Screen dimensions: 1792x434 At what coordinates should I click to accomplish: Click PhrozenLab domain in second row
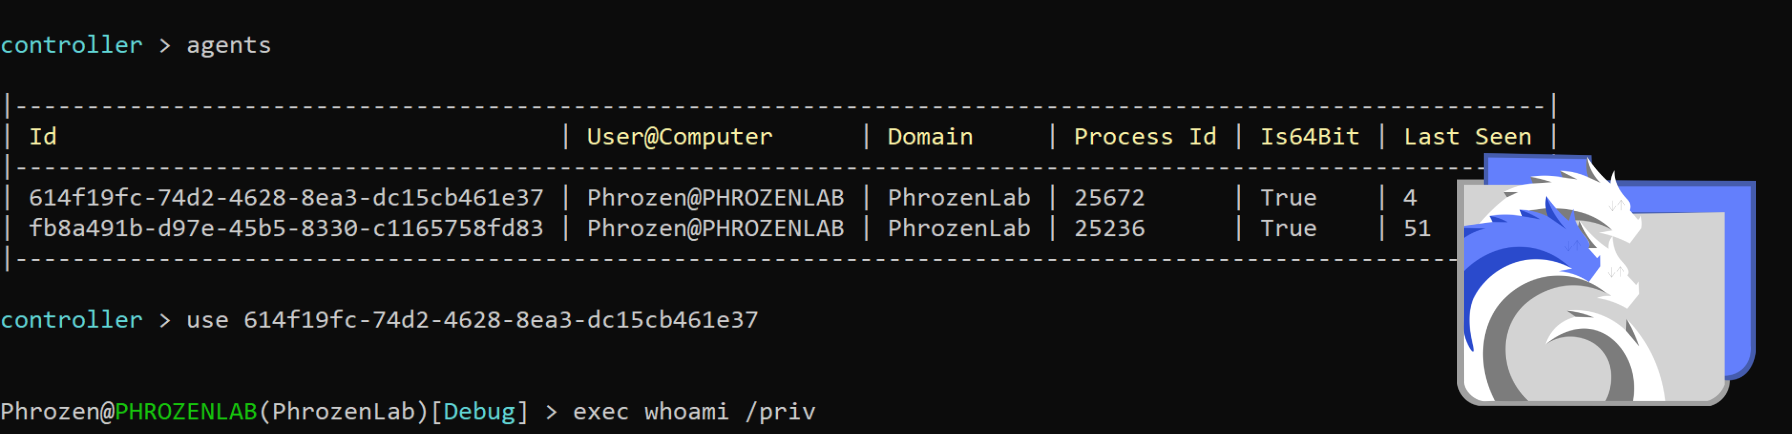tap(959, 228)
